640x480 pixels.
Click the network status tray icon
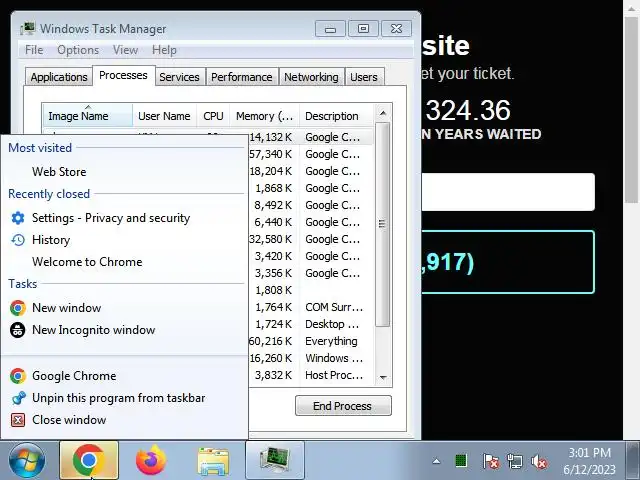[x=515, y=461]
